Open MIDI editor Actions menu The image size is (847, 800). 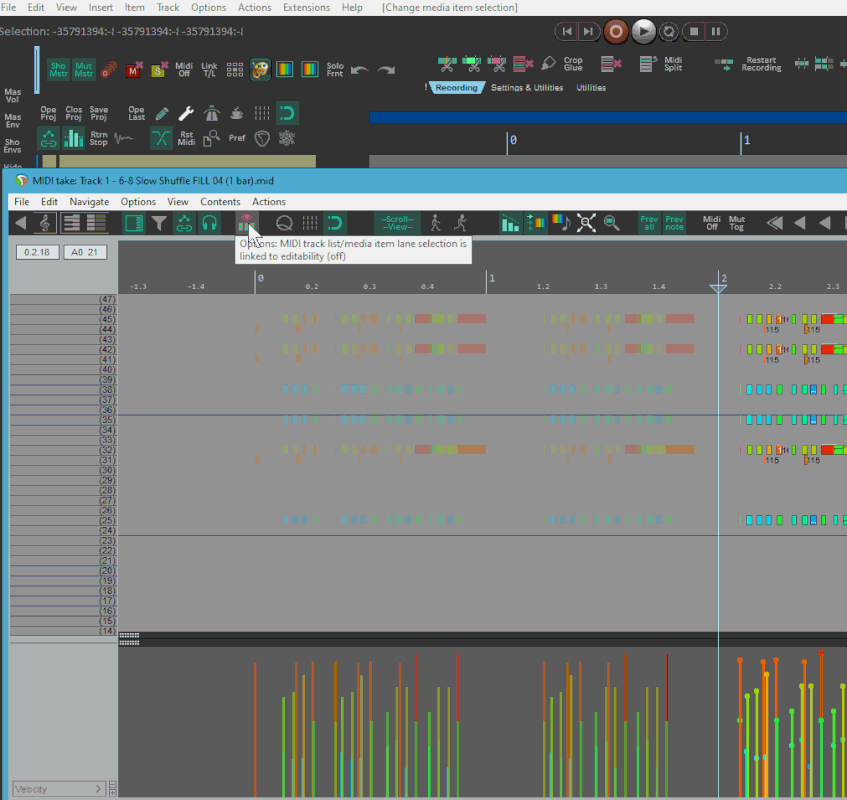coord(268,201)
